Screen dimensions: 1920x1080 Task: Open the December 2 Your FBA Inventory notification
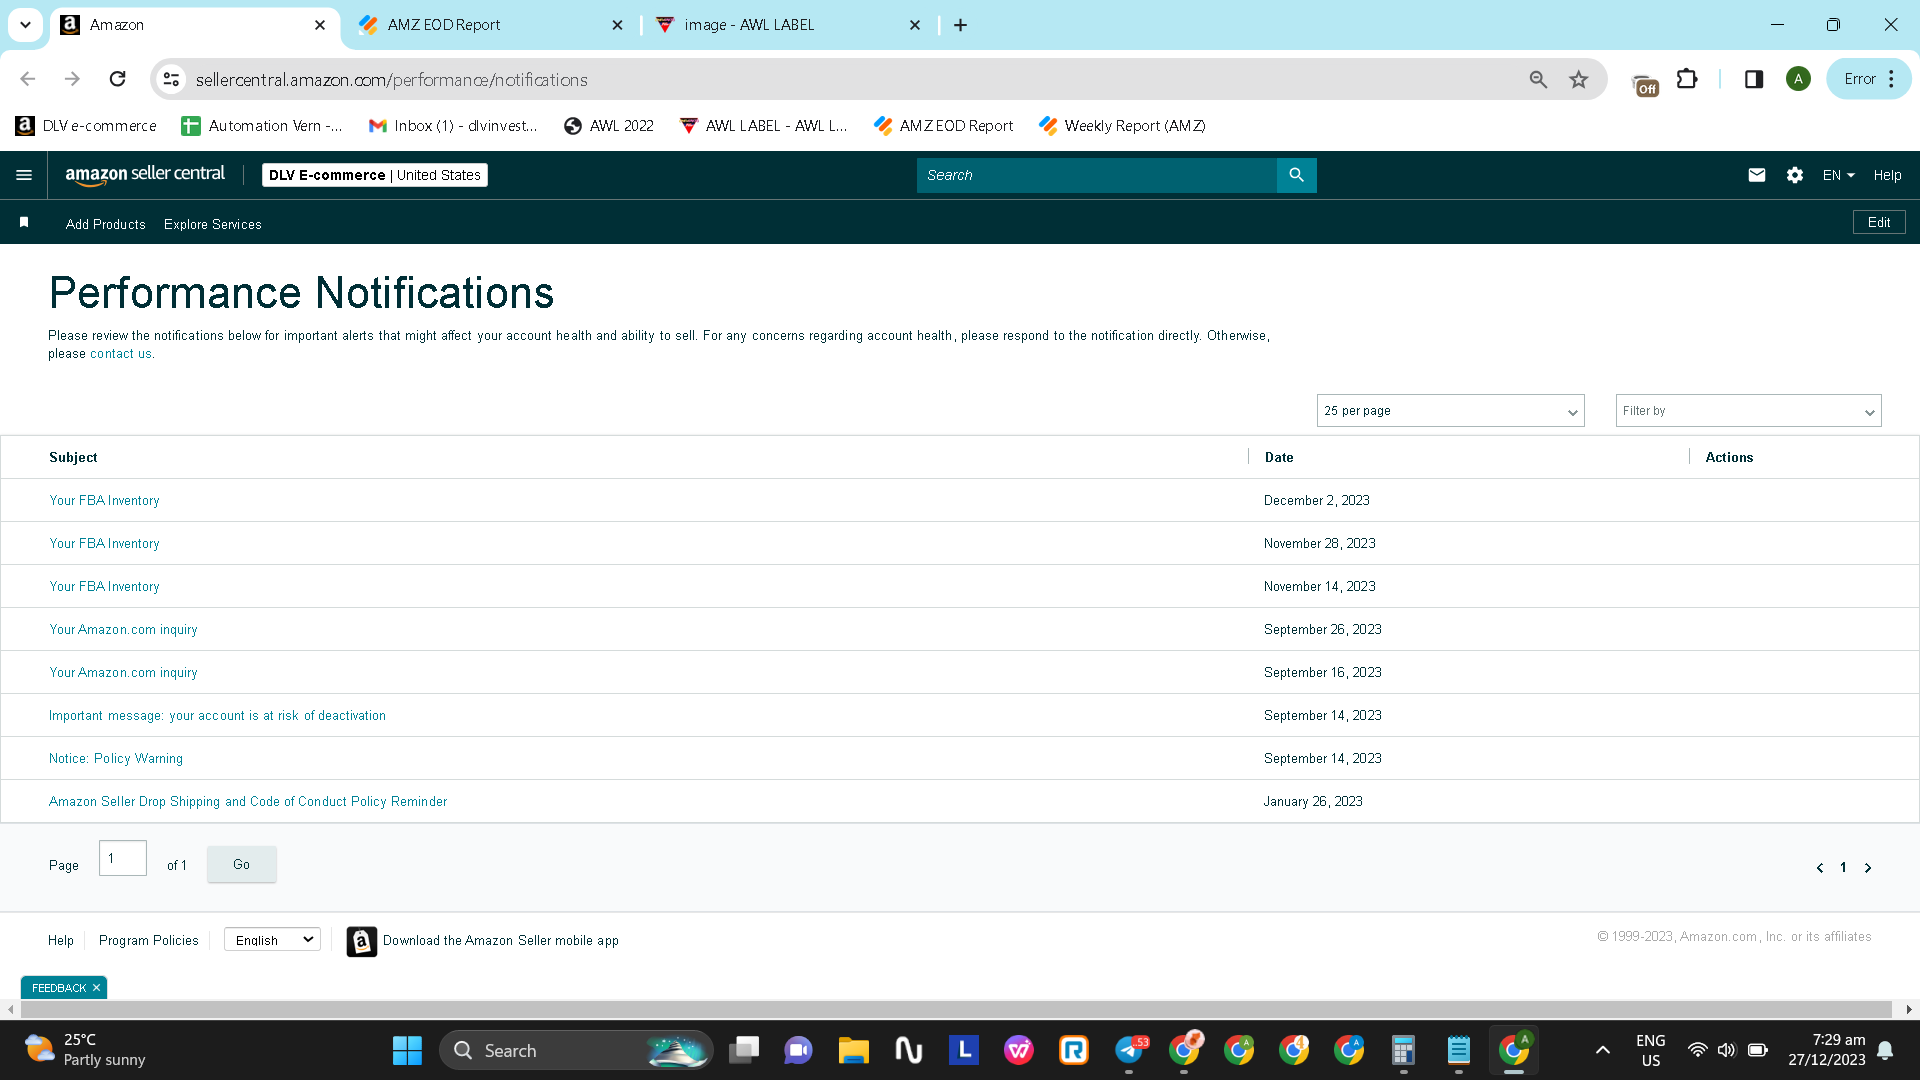point(104,501)
